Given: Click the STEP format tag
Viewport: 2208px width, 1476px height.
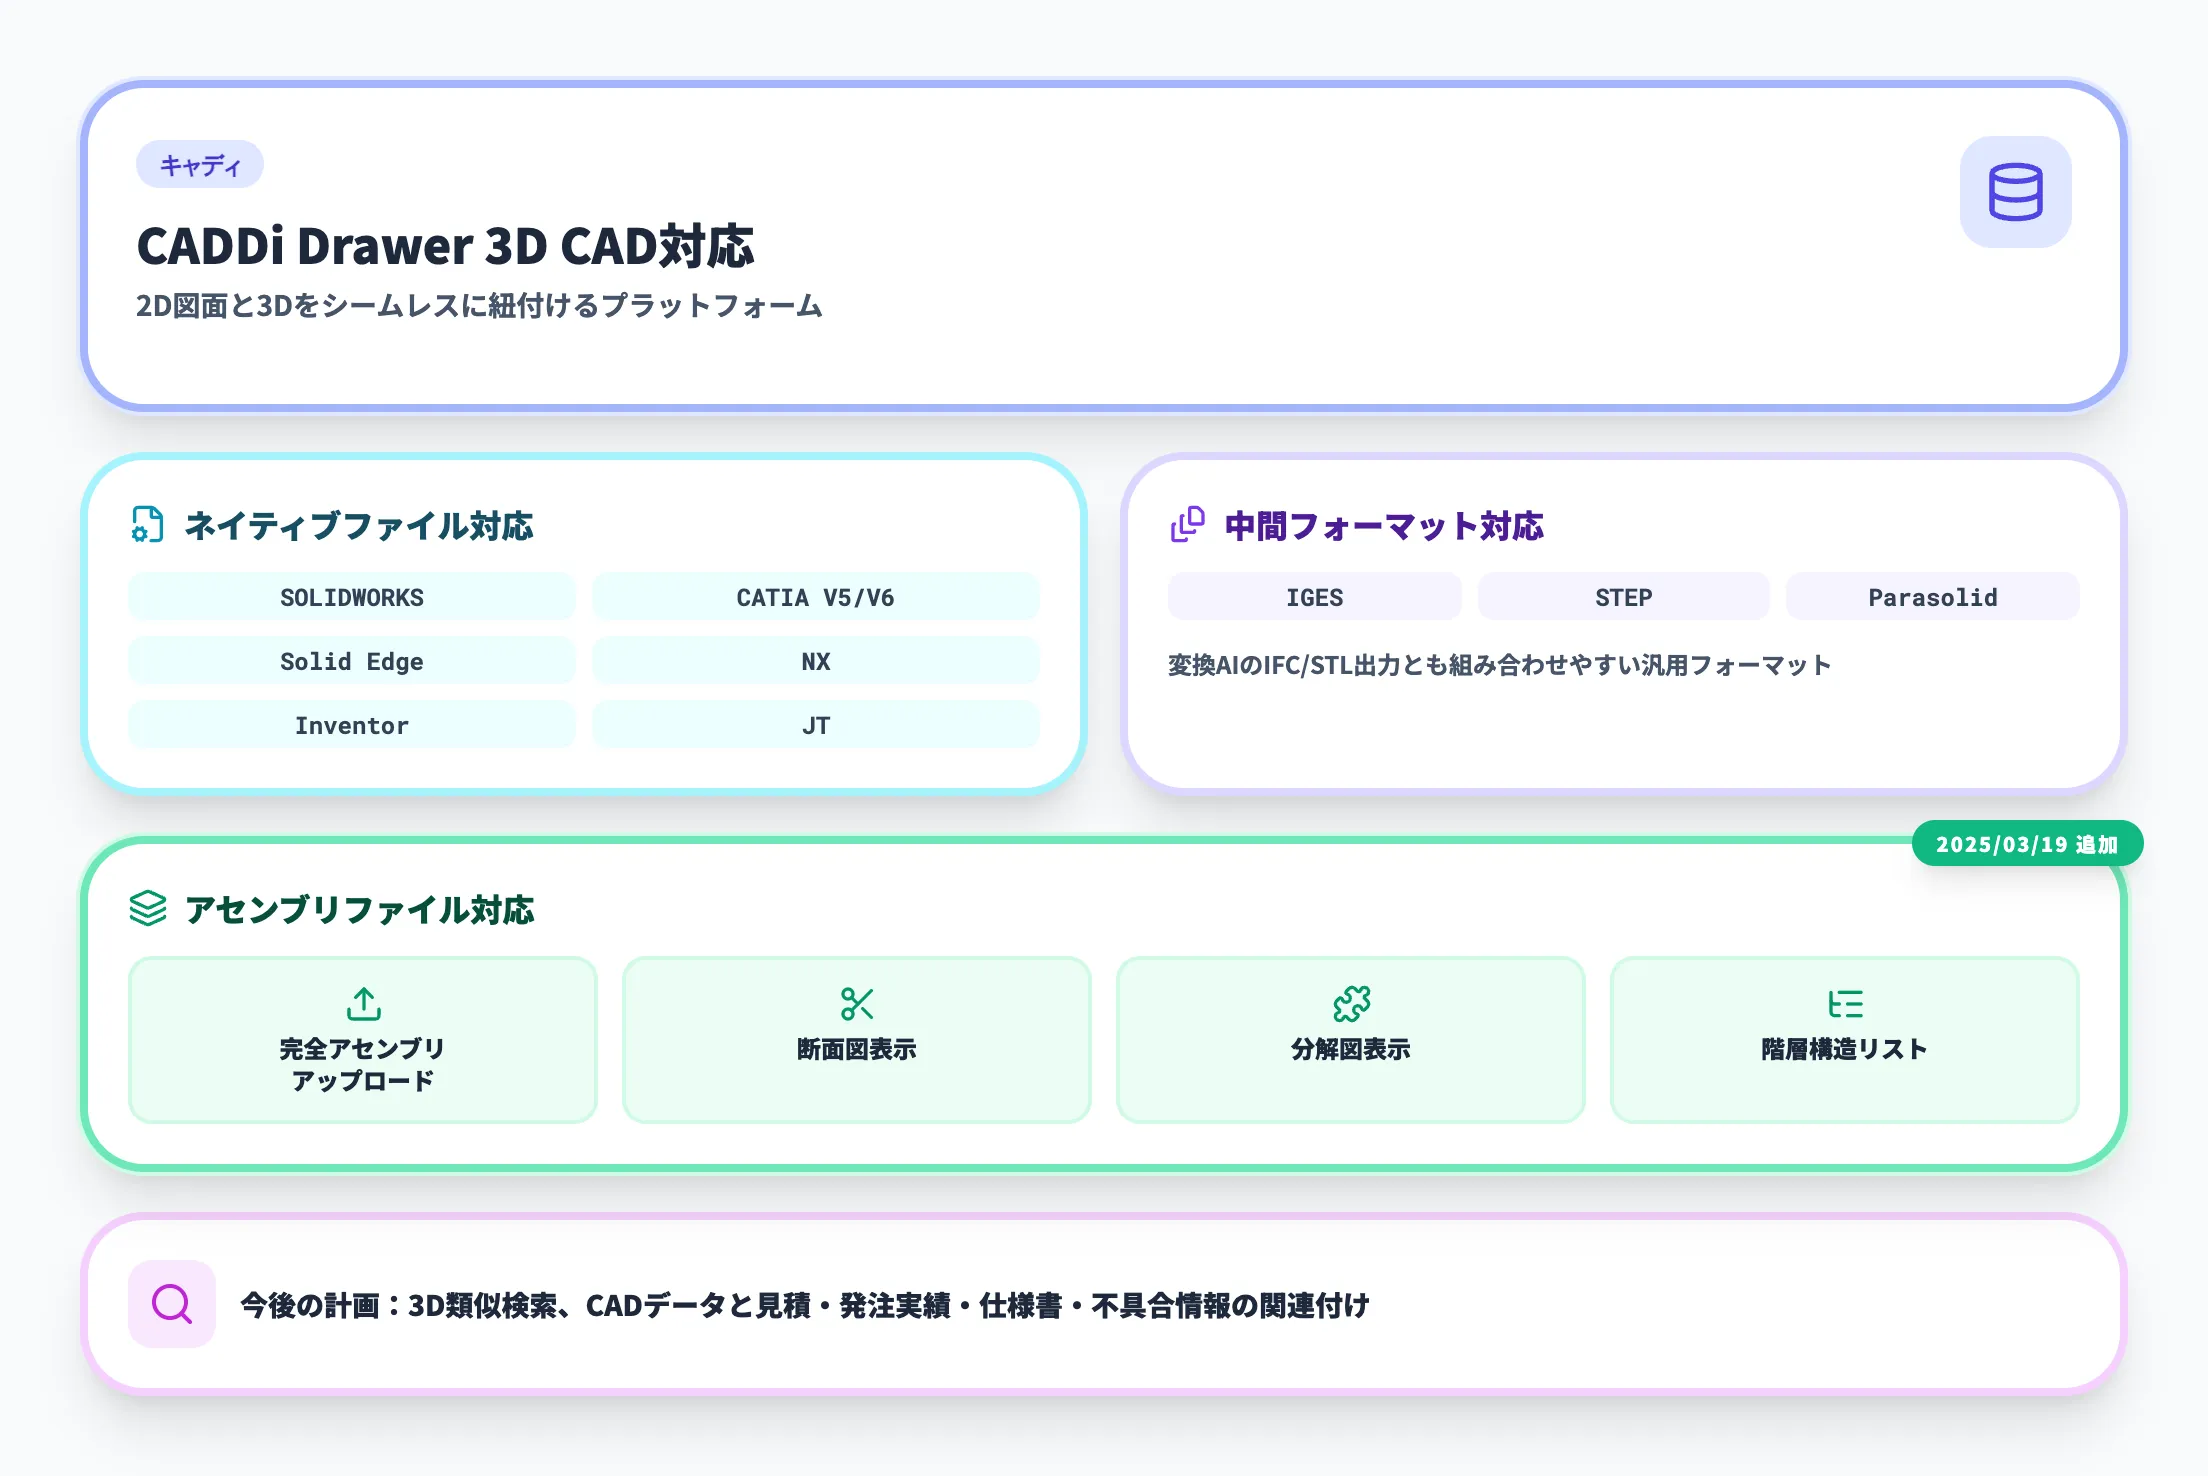Looking at the screenshot, I should 1623,596.
